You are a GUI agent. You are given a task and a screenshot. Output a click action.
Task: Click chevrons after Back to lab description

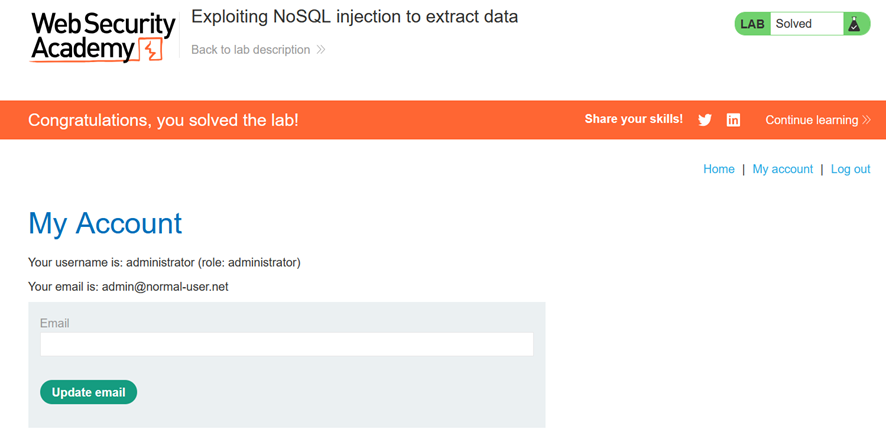pos(320,50)
